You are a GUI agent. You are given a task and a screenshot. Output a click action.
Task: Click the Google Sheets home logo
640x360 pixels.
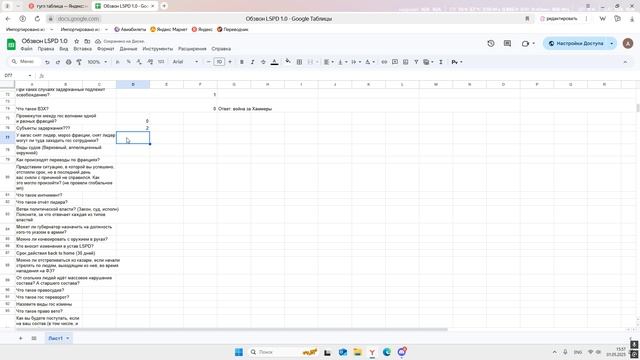(11, 44)
